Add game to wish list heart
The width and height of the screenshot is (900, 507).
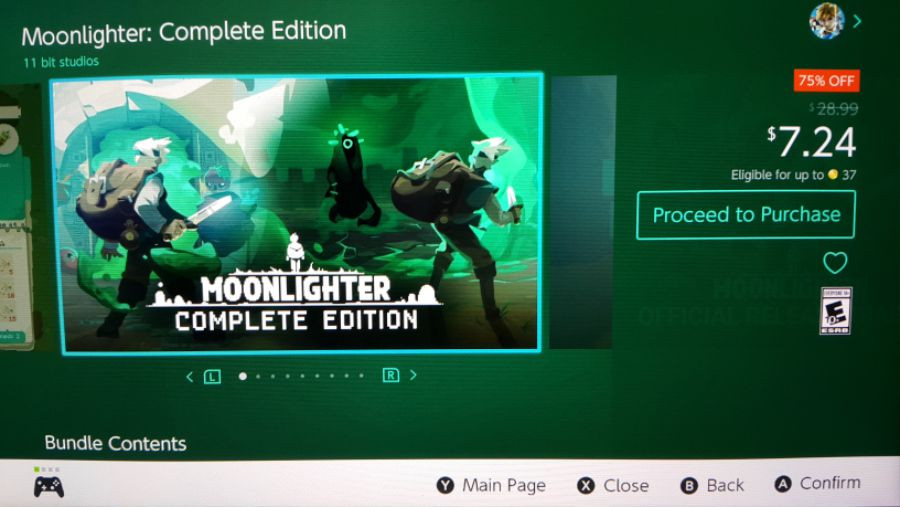coord(835,263)
